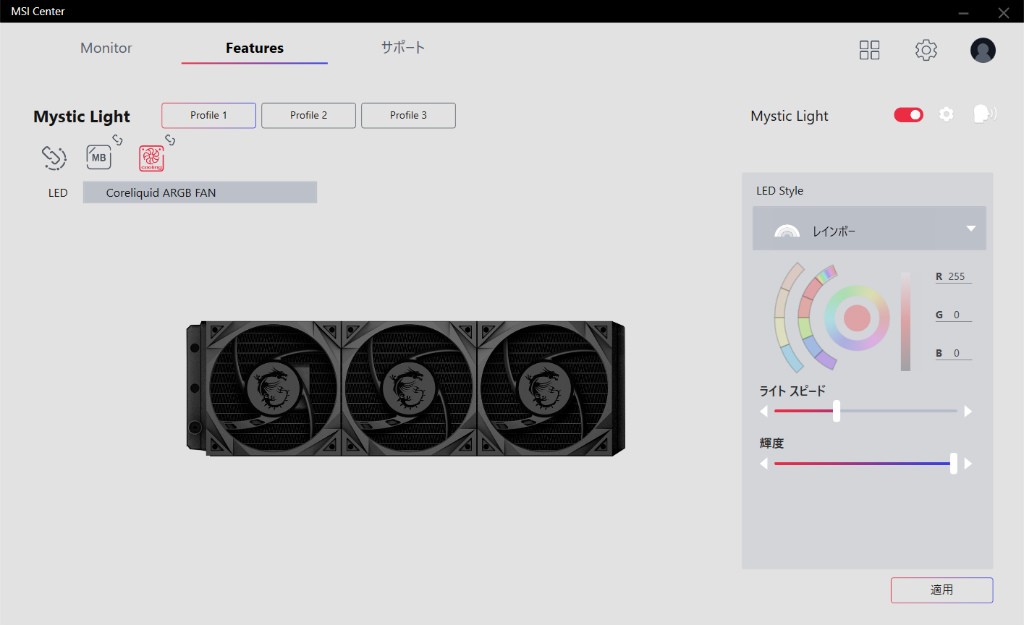The image size is (1024, 625).
Task: Click the R value input field
Action: pos(955,277)
